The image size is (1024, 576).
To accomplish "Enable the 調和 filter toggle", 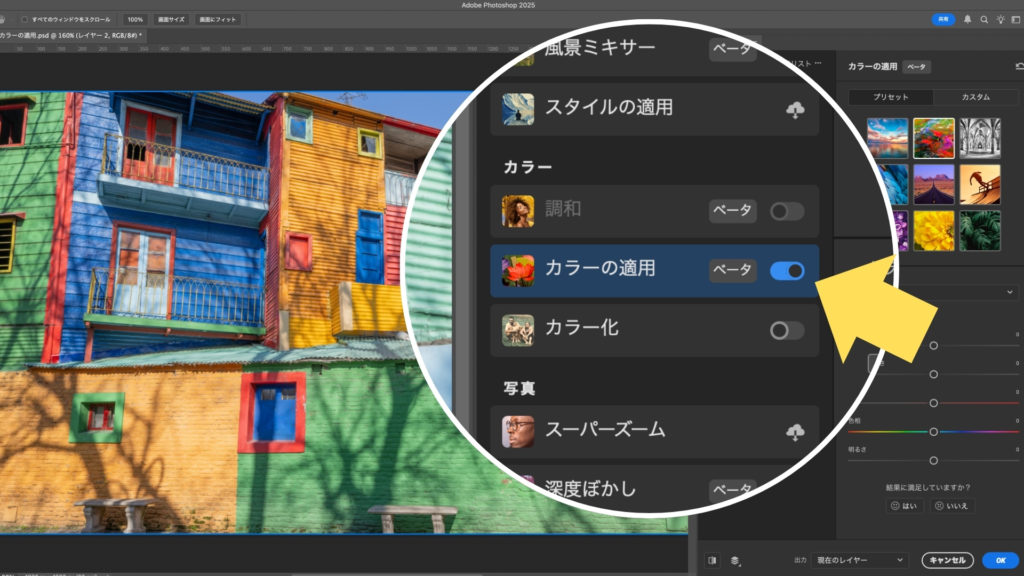I will 787,211.
